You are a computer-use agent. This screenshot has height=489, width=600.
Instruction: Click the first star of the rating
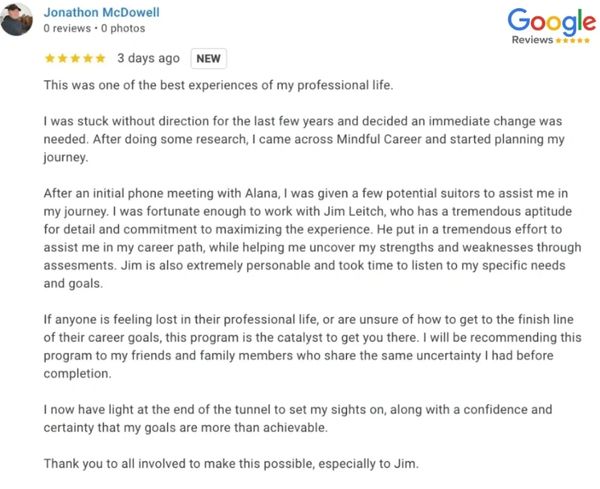coord(49,58)
